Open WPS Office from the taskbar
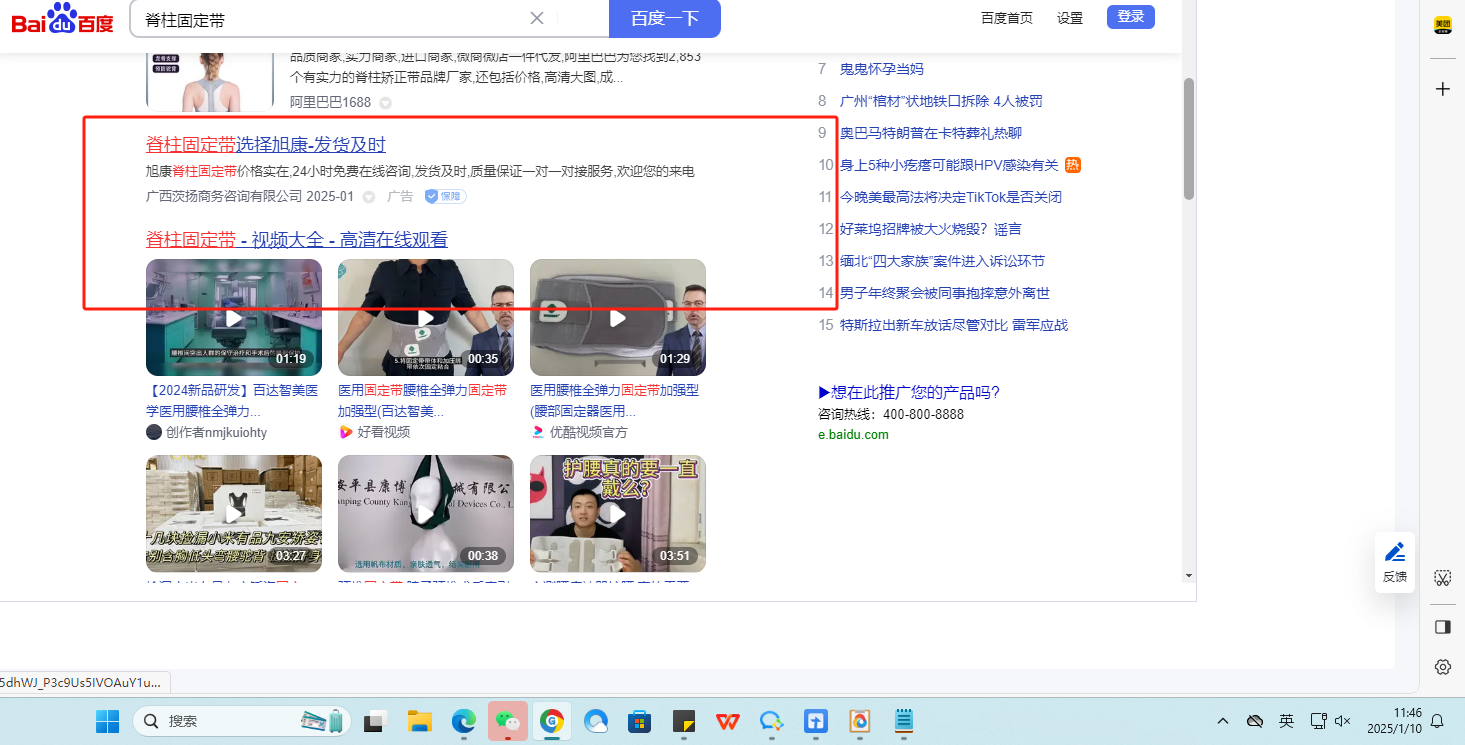This screenshot has width=1465, height=745. [x=727, y=720]
